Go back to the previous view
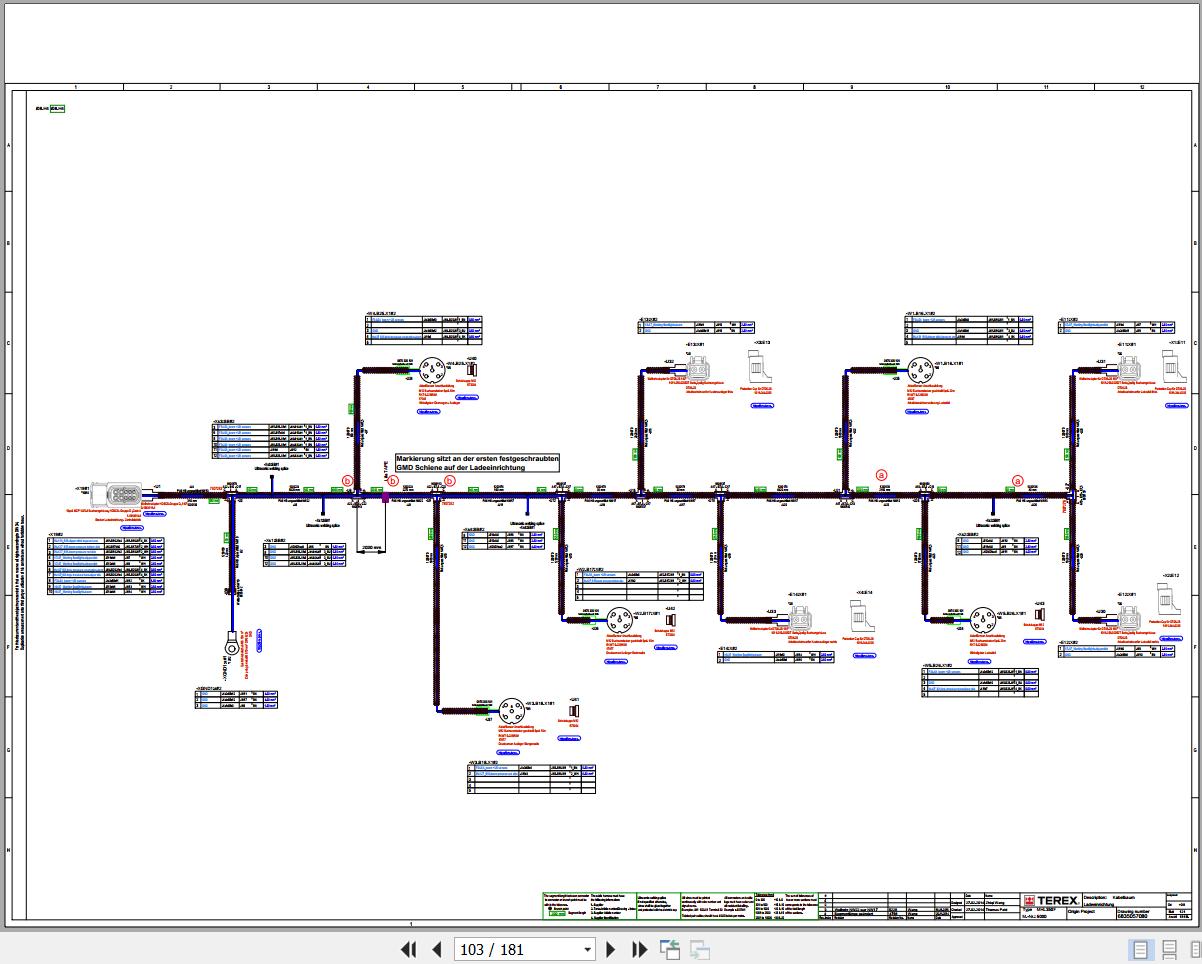The height and width of the screenshot is (964, 1202). point(669,949)
